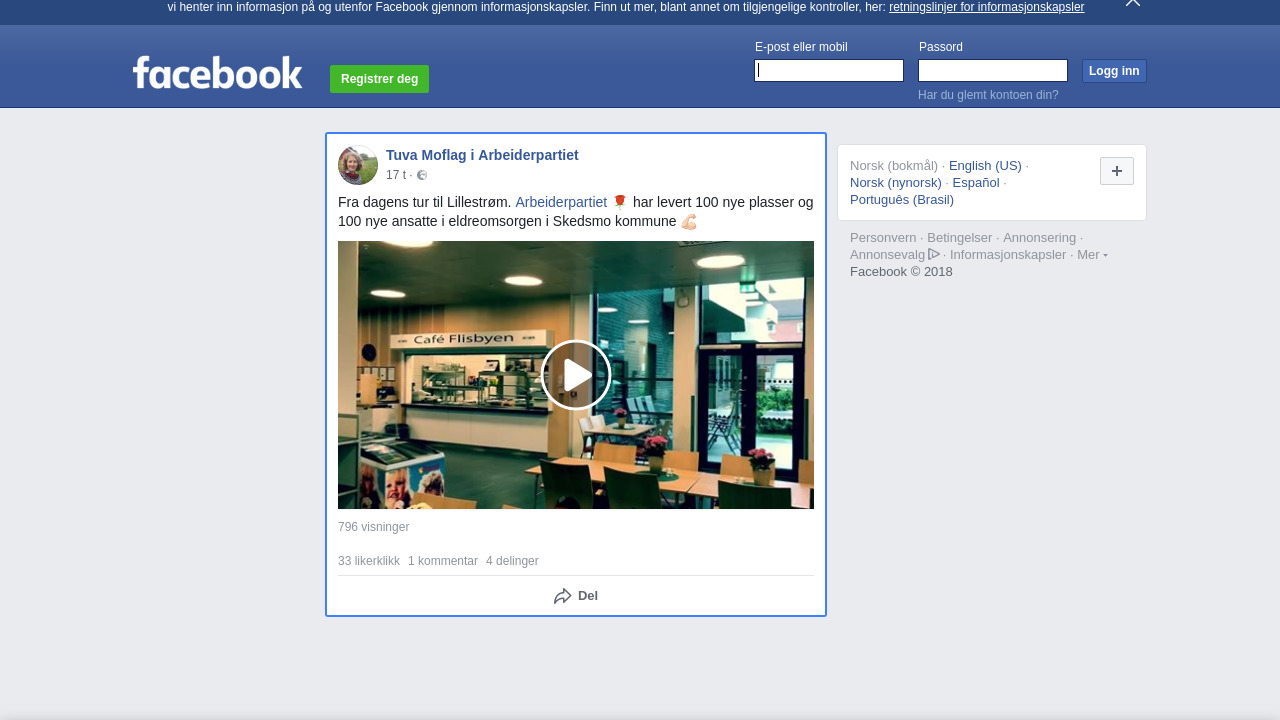1280x720 pixels.
Task: Click the green Registrer deg button
Action: coord(379,79)
